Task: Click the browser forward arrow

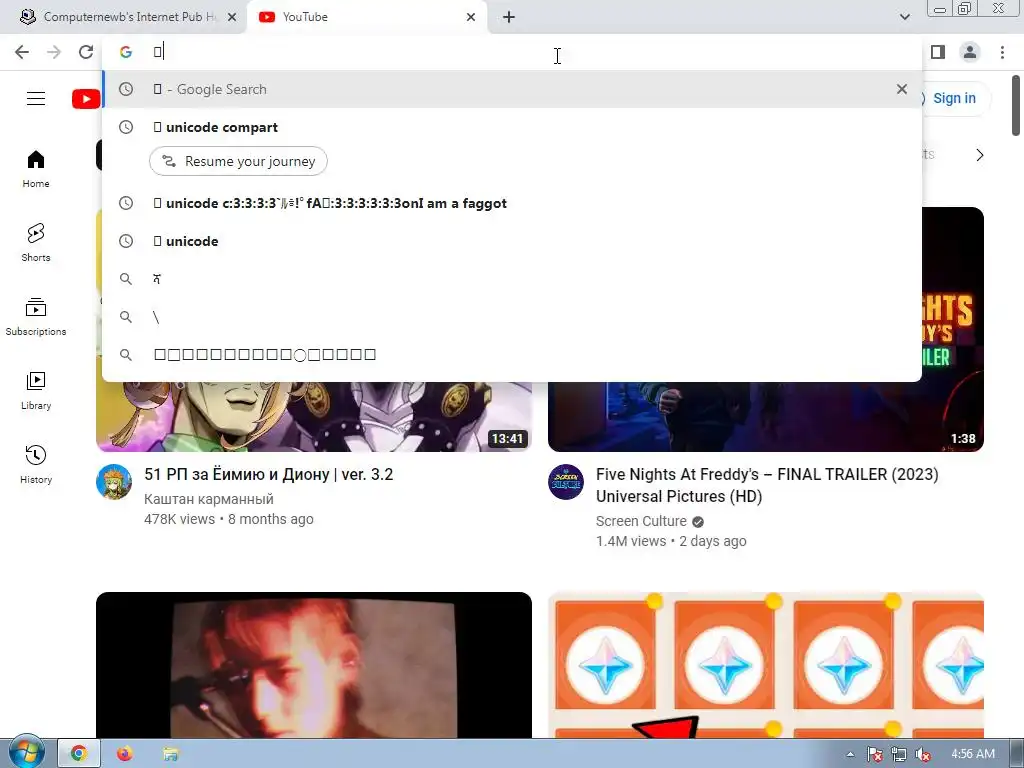Action: tap(54, 52)
